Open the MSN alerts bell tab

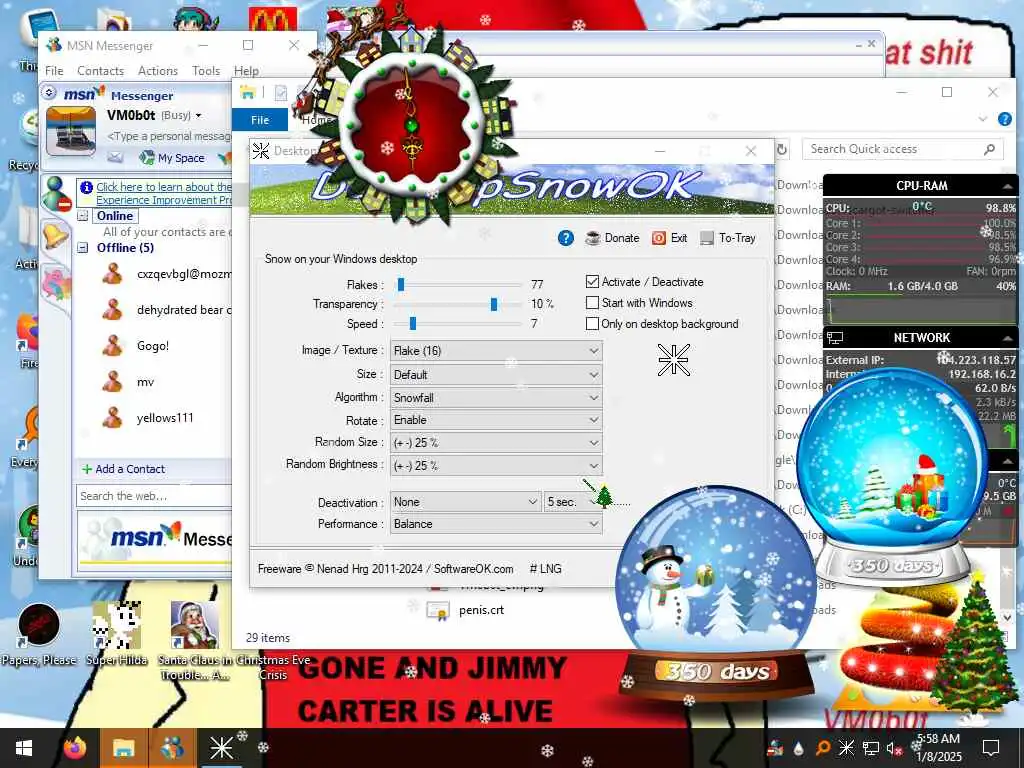[55, 235]
